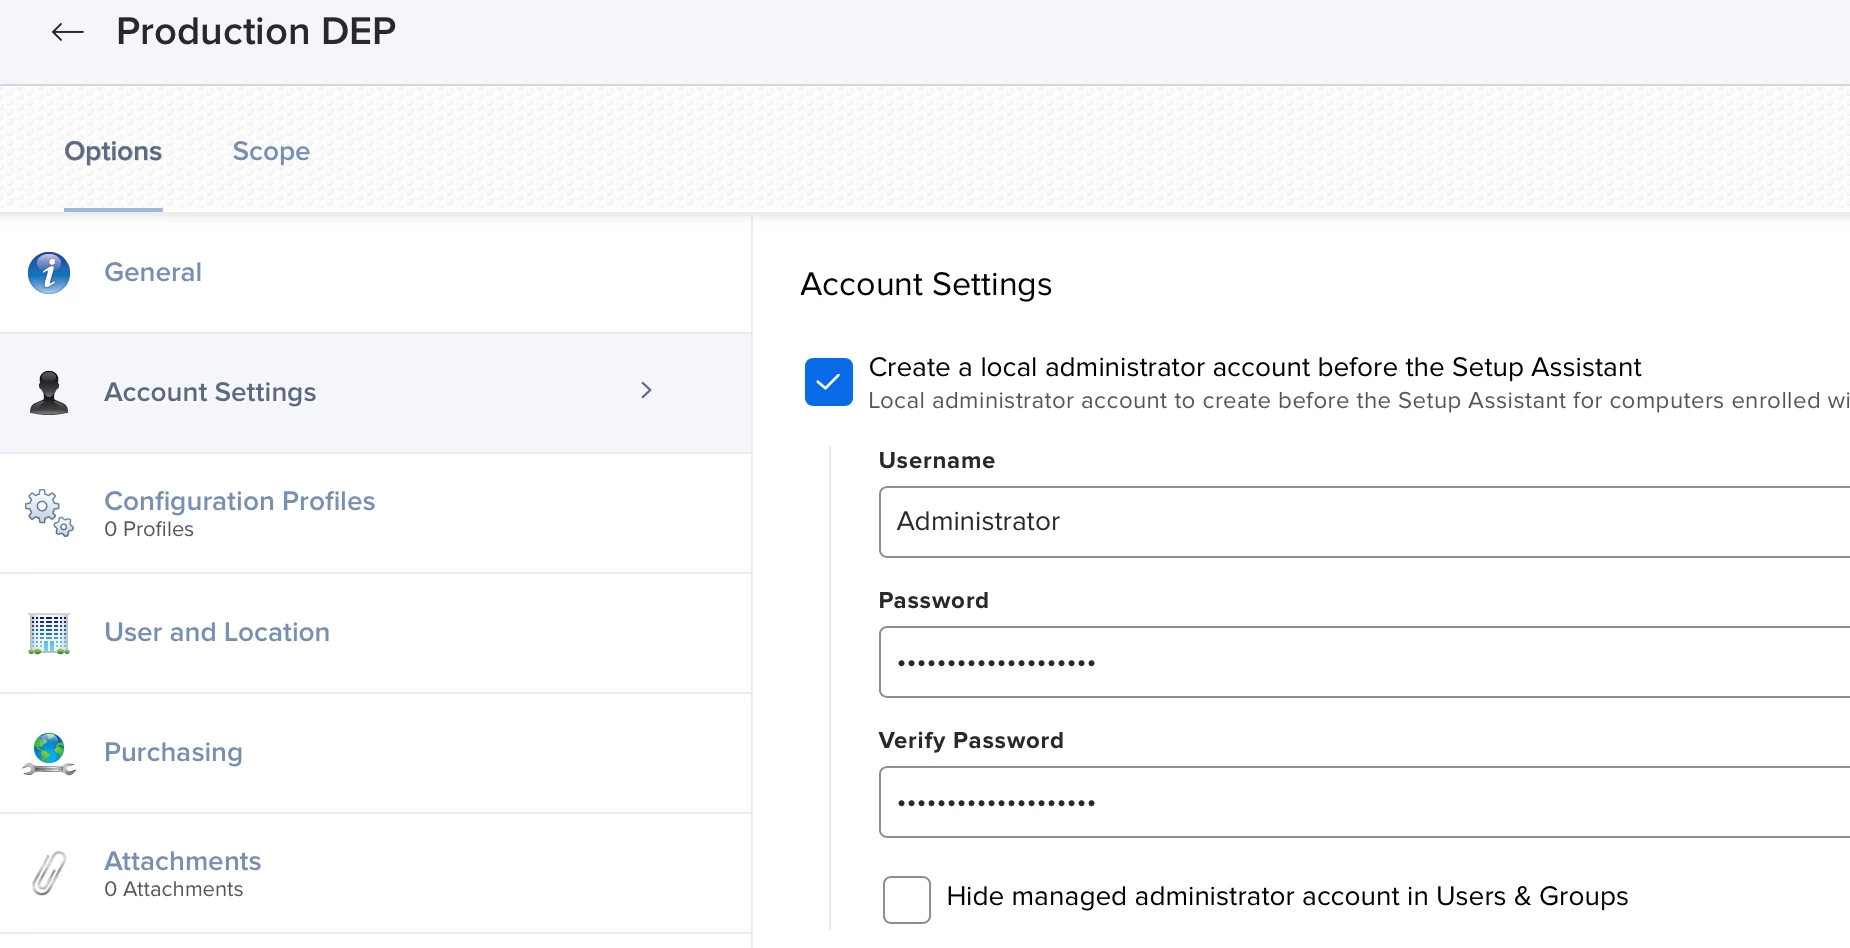Open Configuration Profiles section
The width and height of the screenshot is (1850, 948).
[x=239, y=501]
